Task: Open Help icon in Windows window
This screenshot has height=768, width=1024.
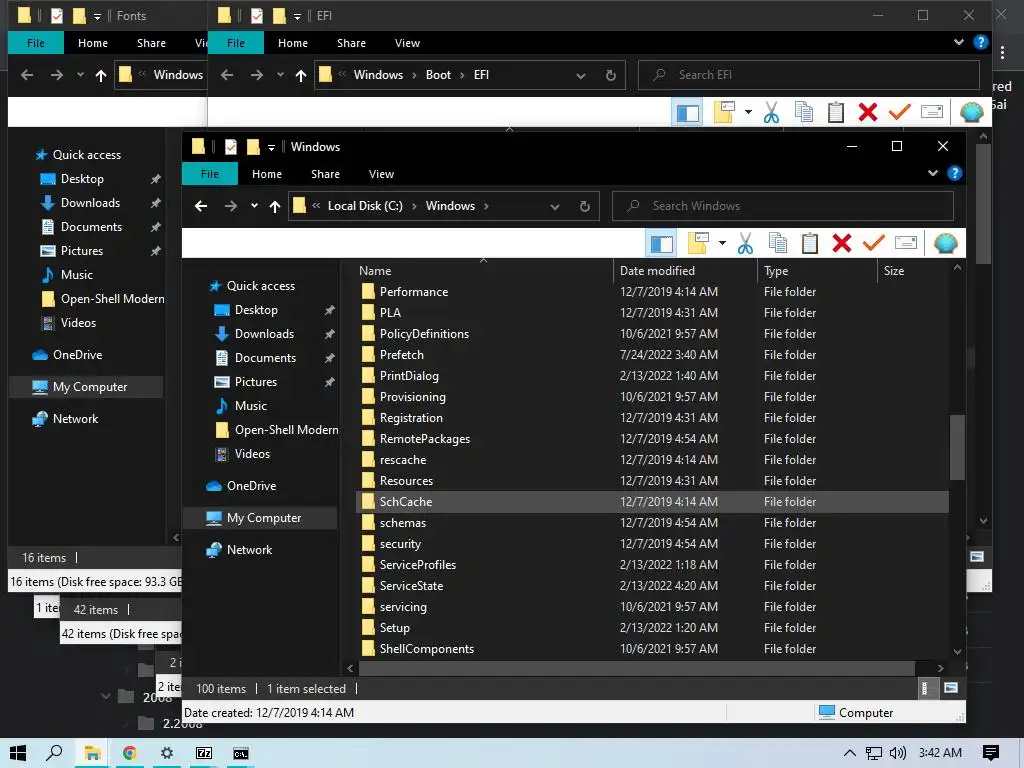Action: point(954,173)
